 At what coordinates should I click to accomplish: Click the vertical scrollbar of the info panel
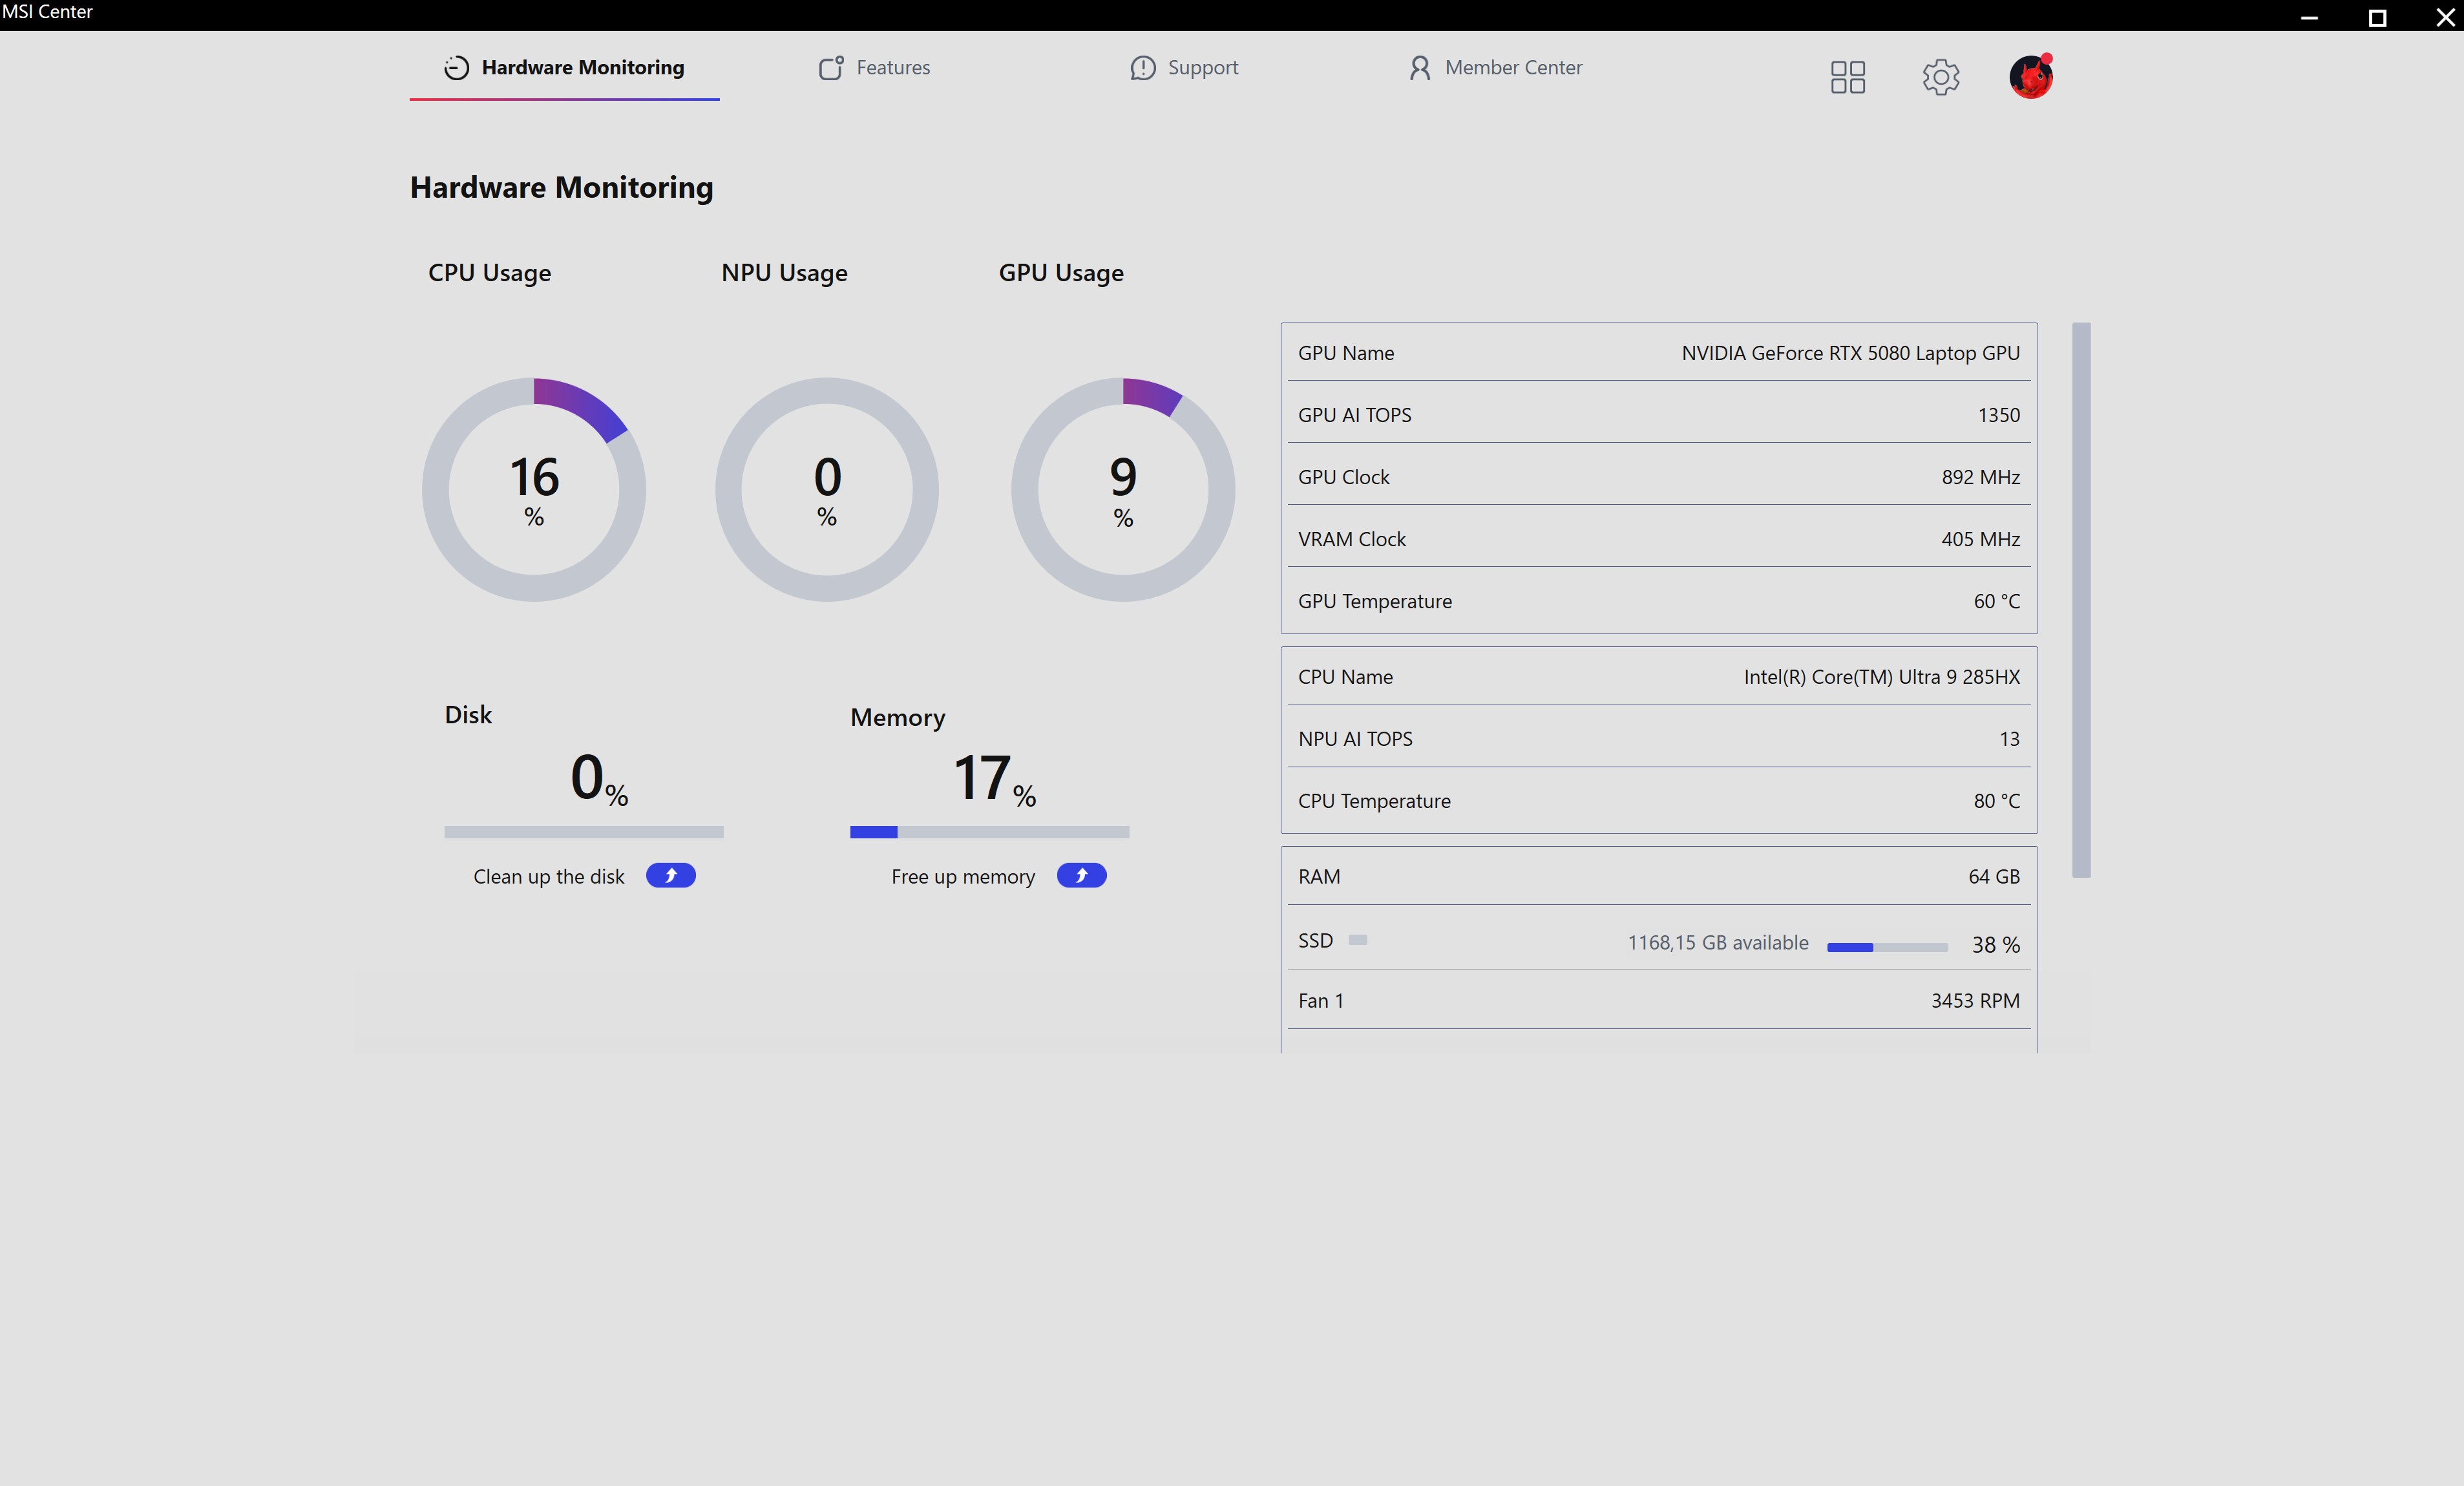coord(2081,600)
